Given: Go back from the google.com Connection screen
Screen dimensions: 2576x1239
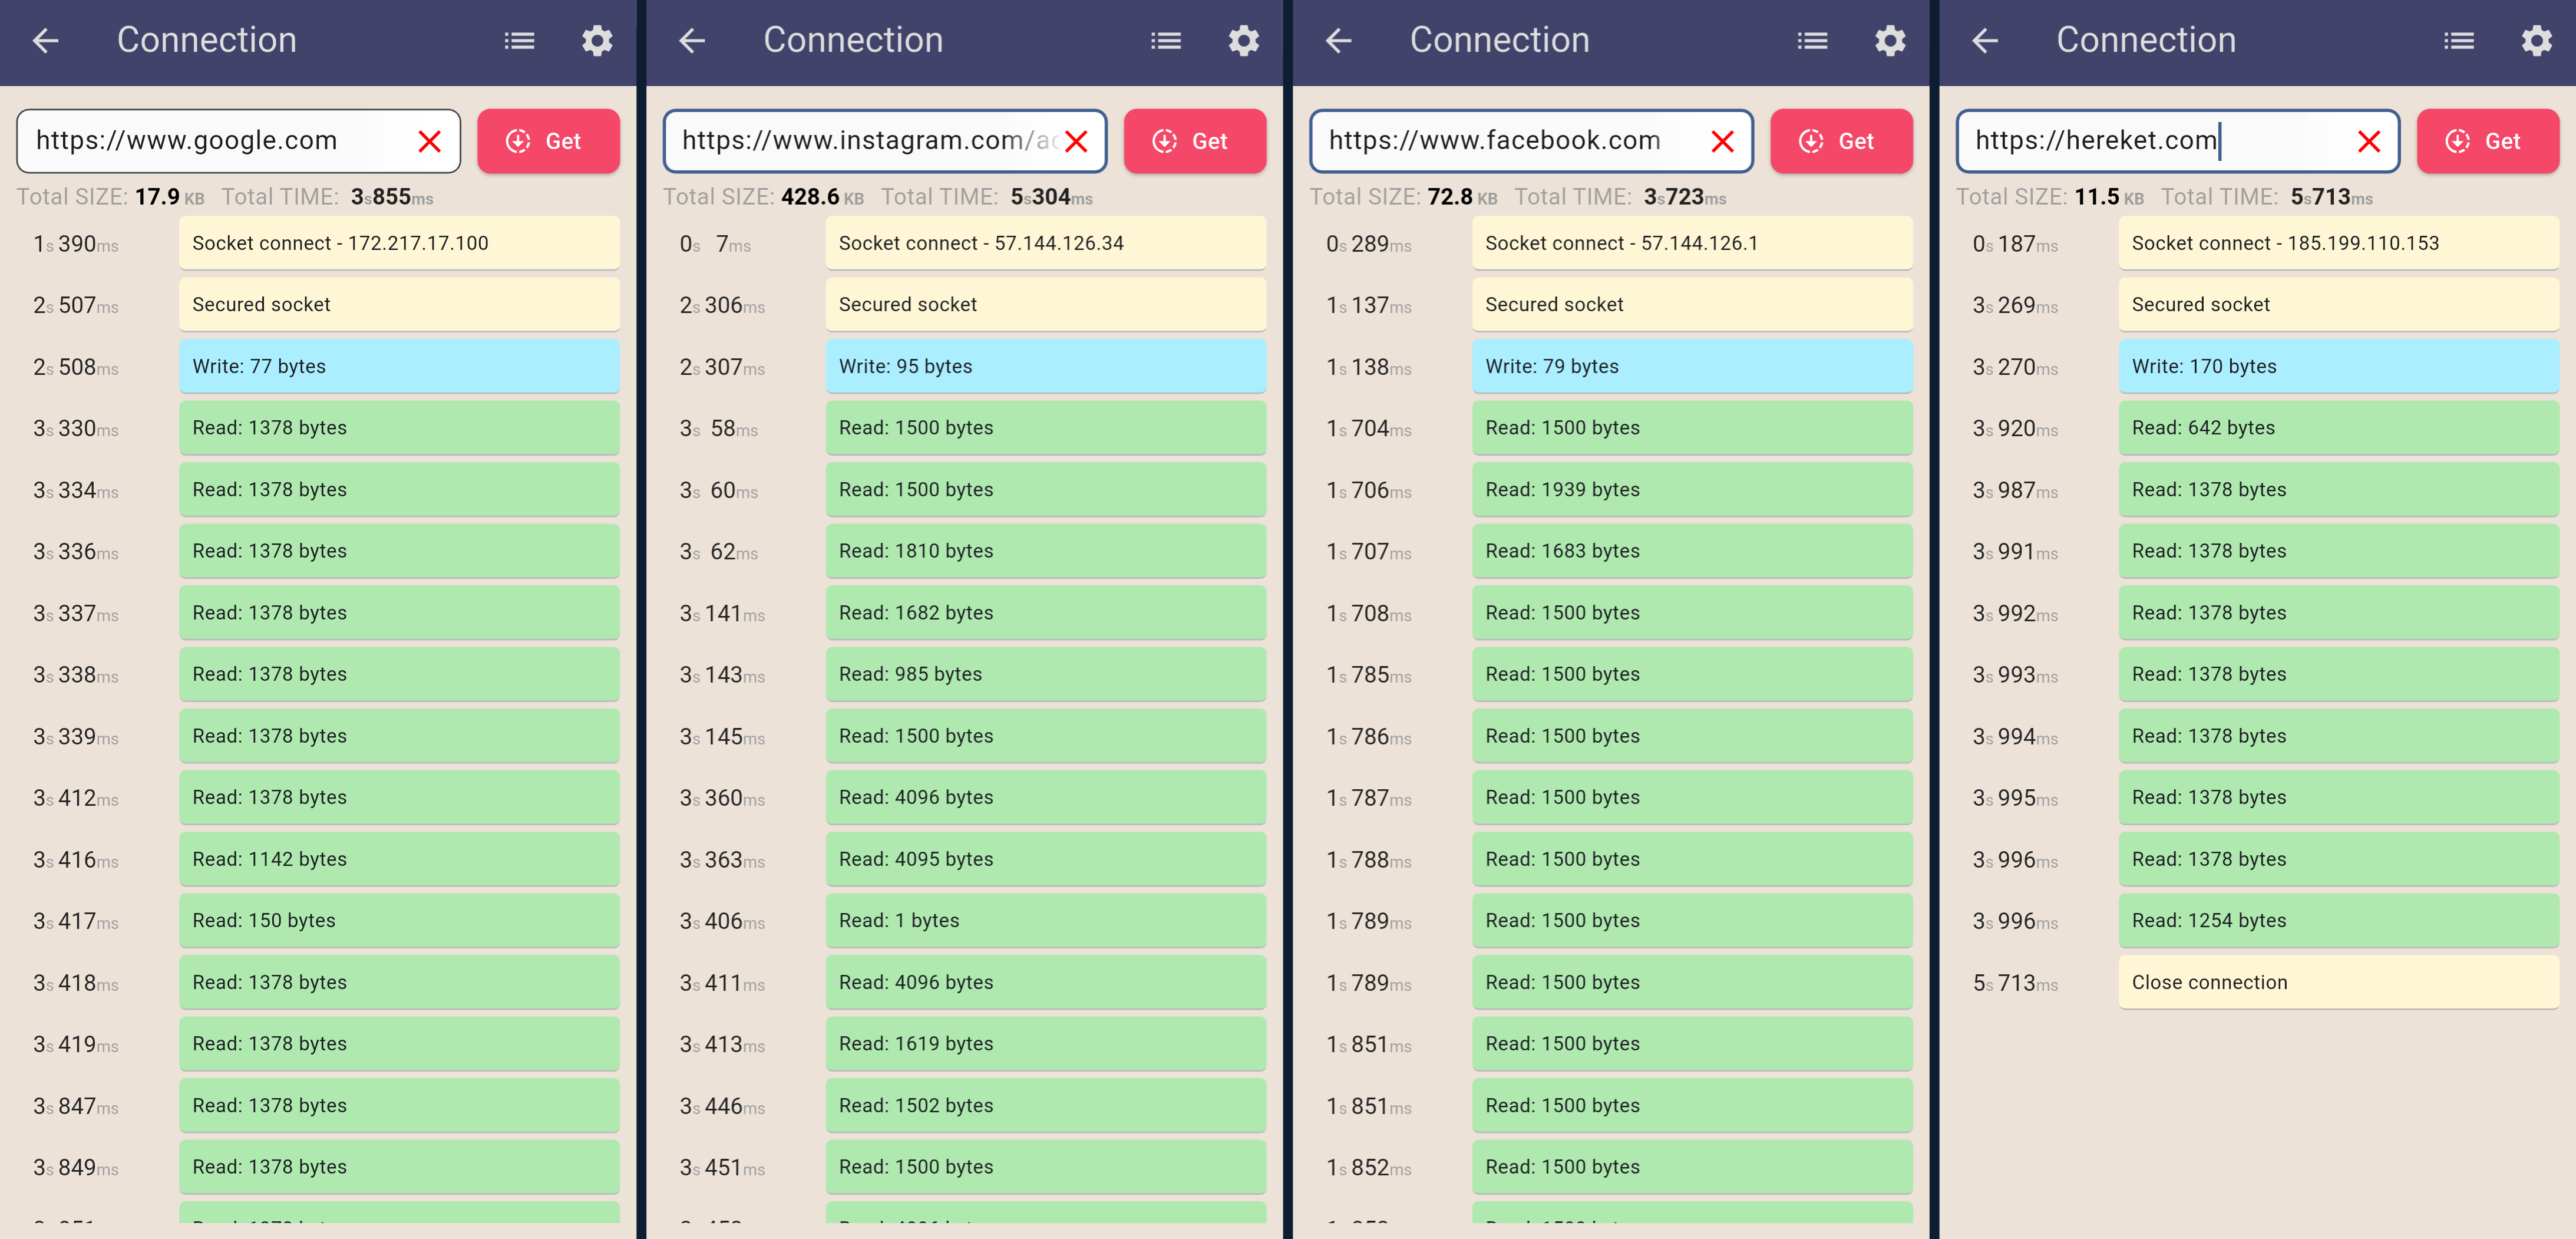Looking at the screenshot, I should coord(46,41).
